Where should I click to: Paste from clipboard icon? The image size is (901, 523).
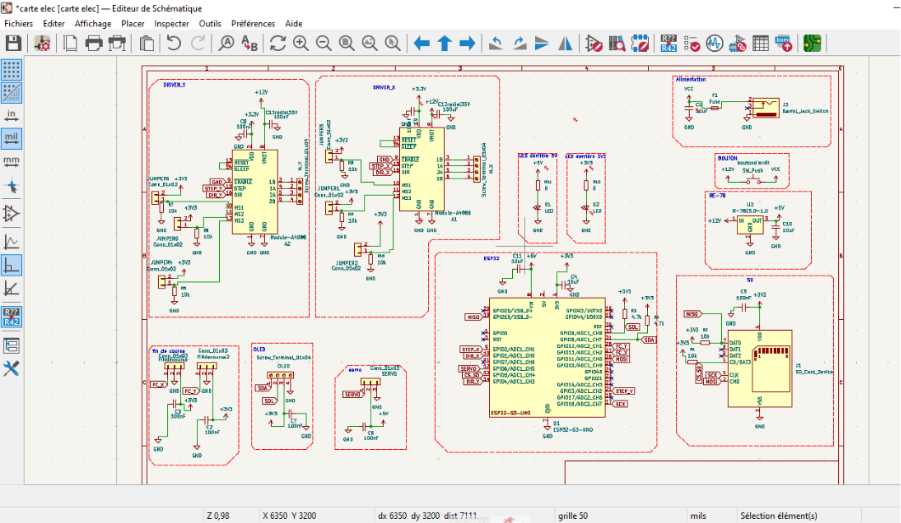coord(147,43)
